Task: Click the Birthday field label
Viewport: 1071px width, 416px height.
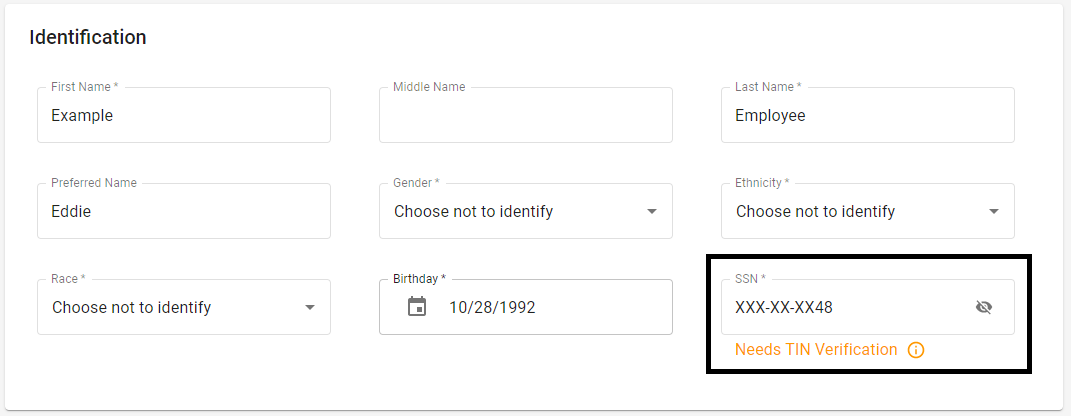Action: pyautogui.click(x=419, y=279)
